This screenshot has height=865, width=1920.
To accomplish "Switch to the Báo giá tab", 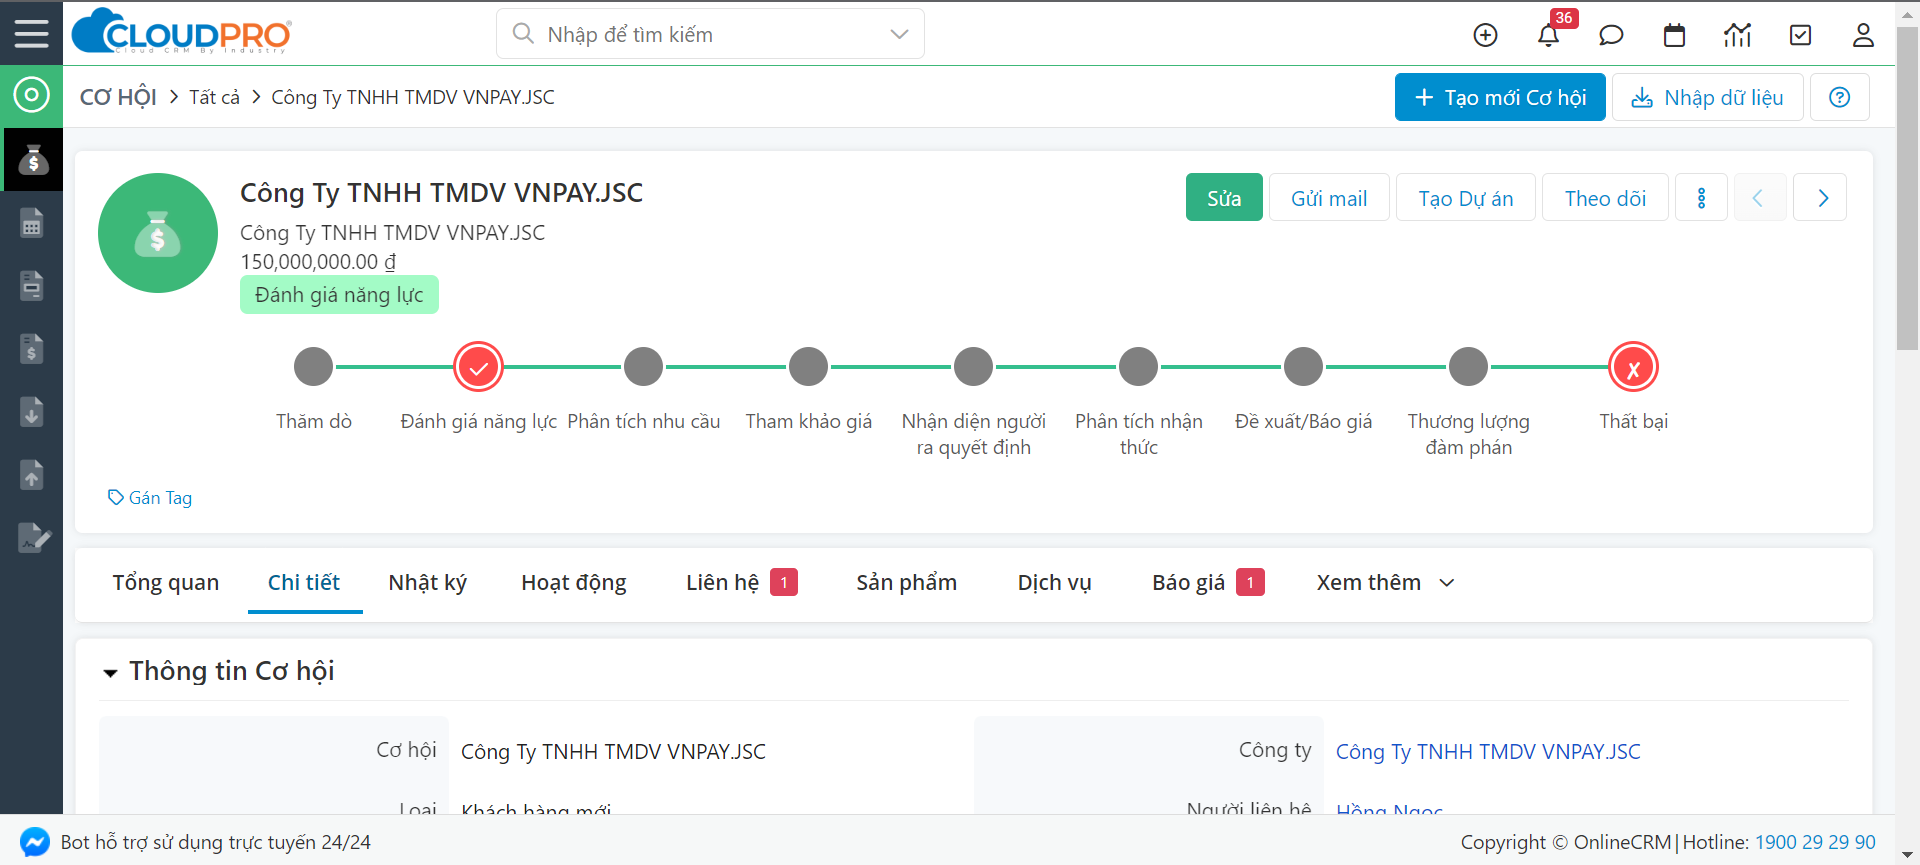I will [1208, 582].
